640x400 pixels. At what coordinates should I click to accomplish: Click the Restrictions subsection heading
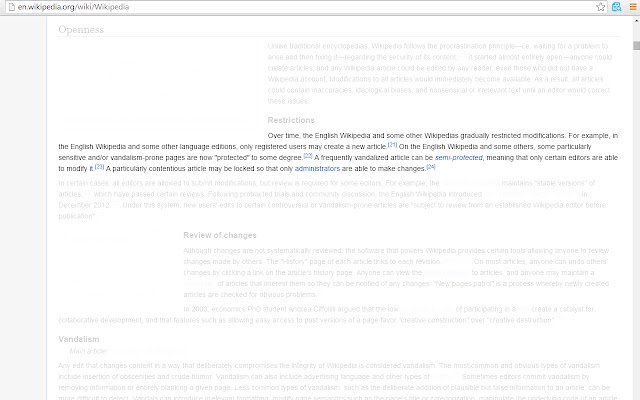(x=291, y=120)
